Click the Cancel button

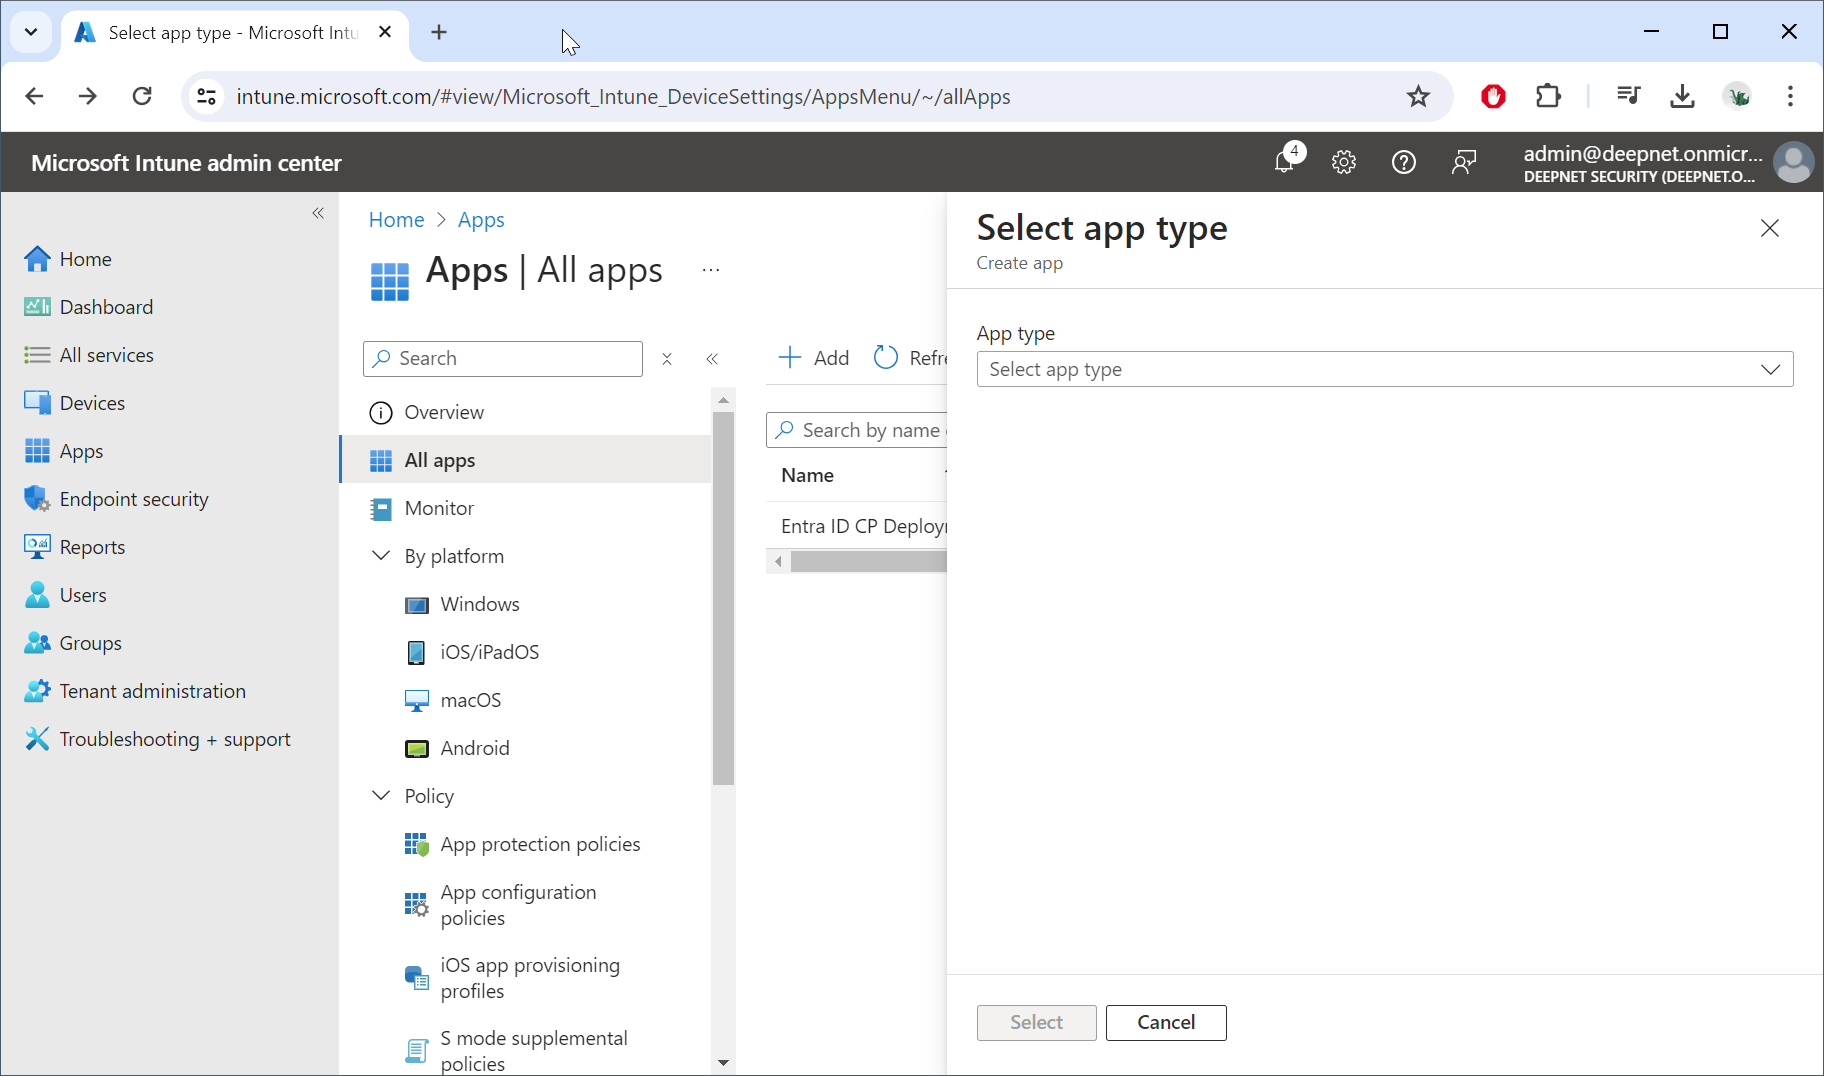pos(1165,1022)
